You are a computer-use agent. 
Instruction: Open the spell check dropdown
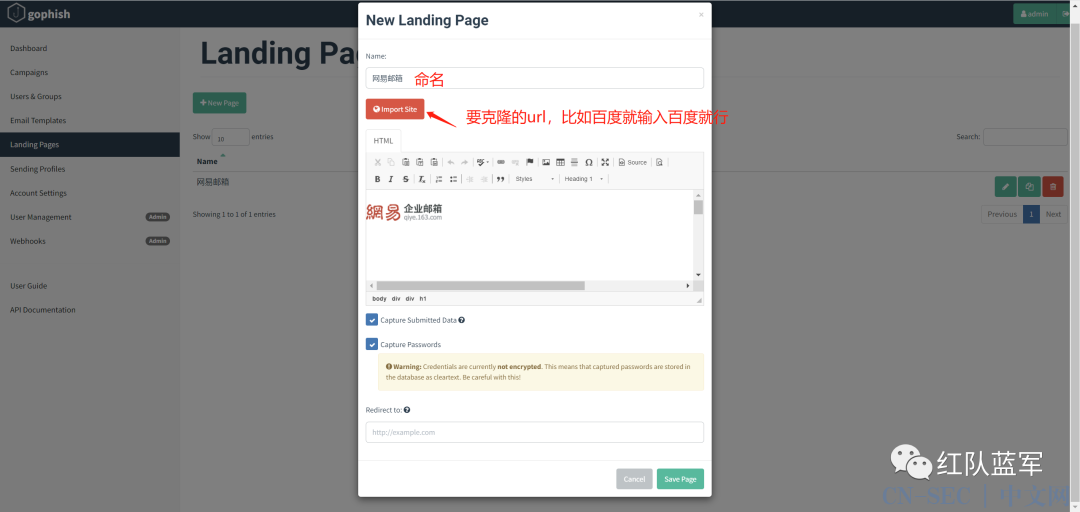click(482, 162)
